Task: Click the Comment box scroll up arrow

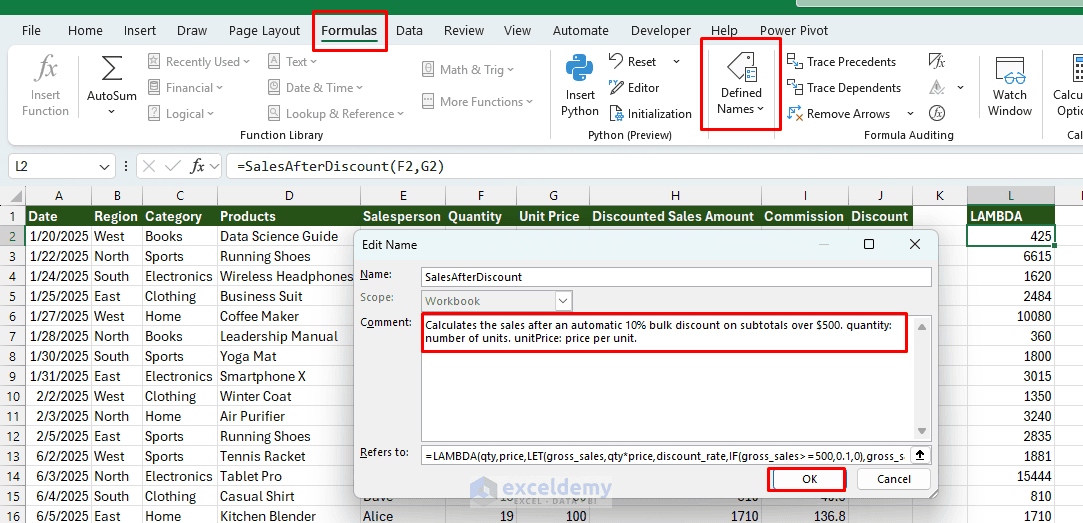Action: (922, 325)
